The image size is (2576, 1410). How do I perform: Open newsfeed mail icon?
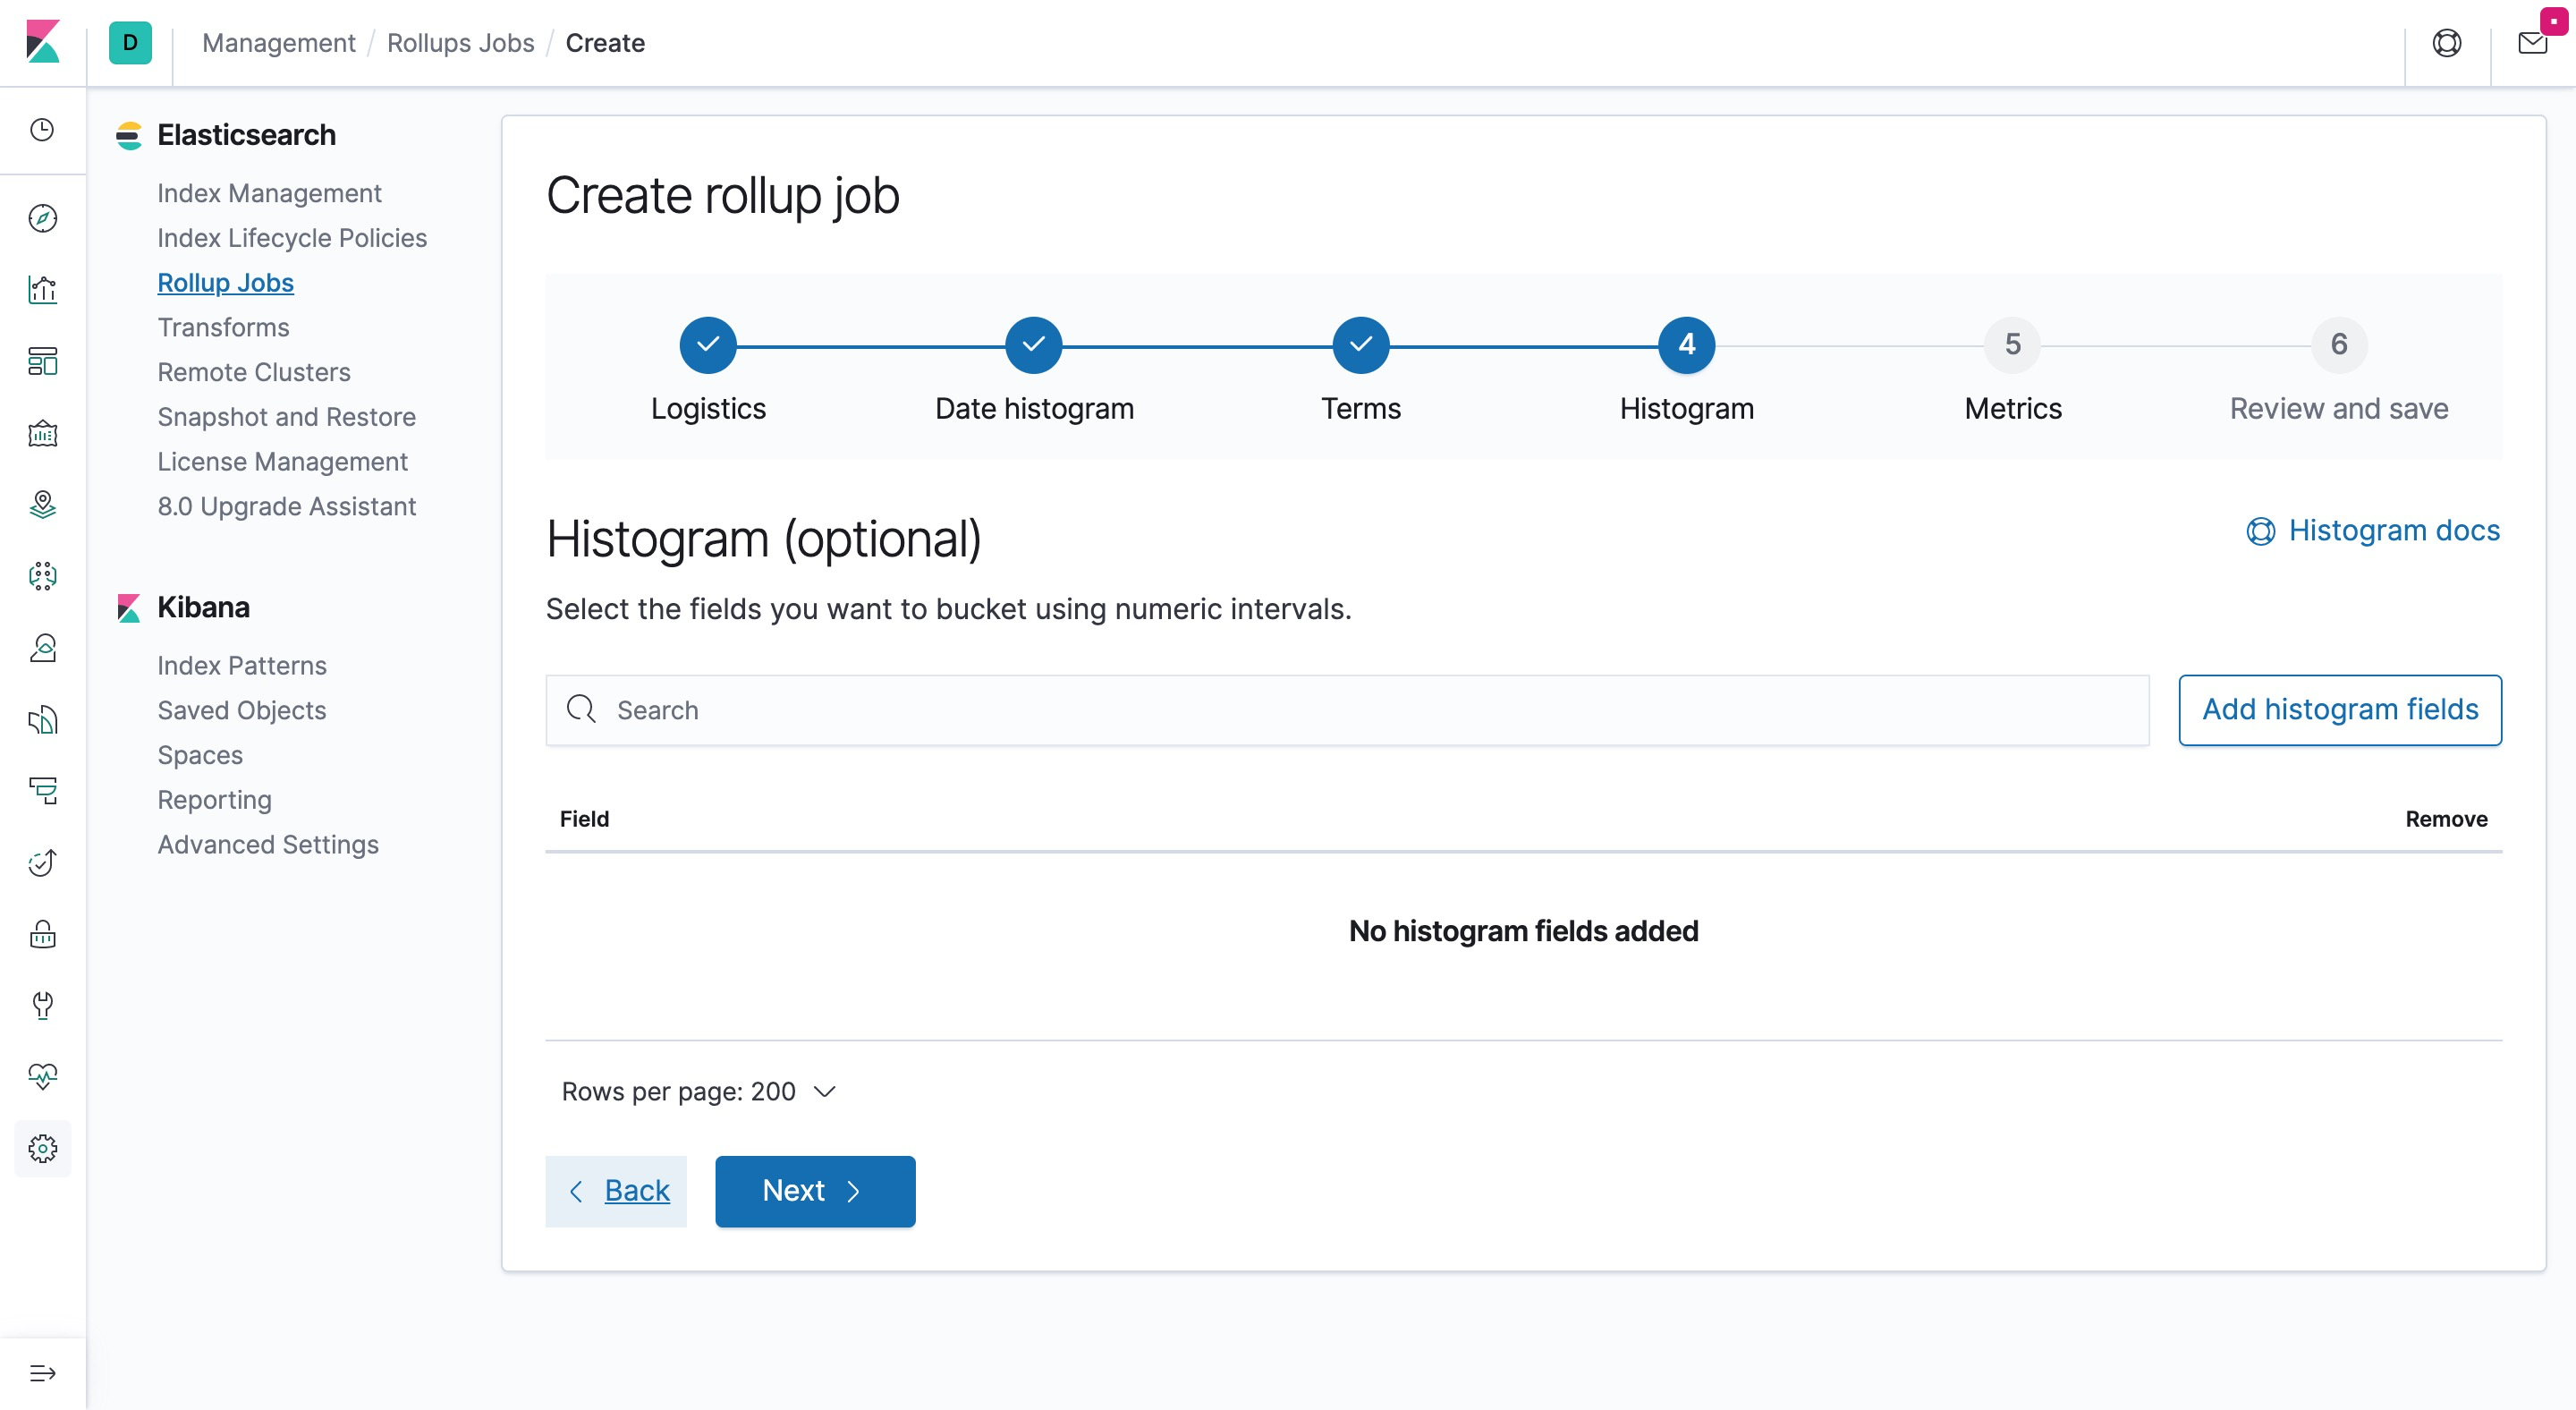[x=2532, y=43]
